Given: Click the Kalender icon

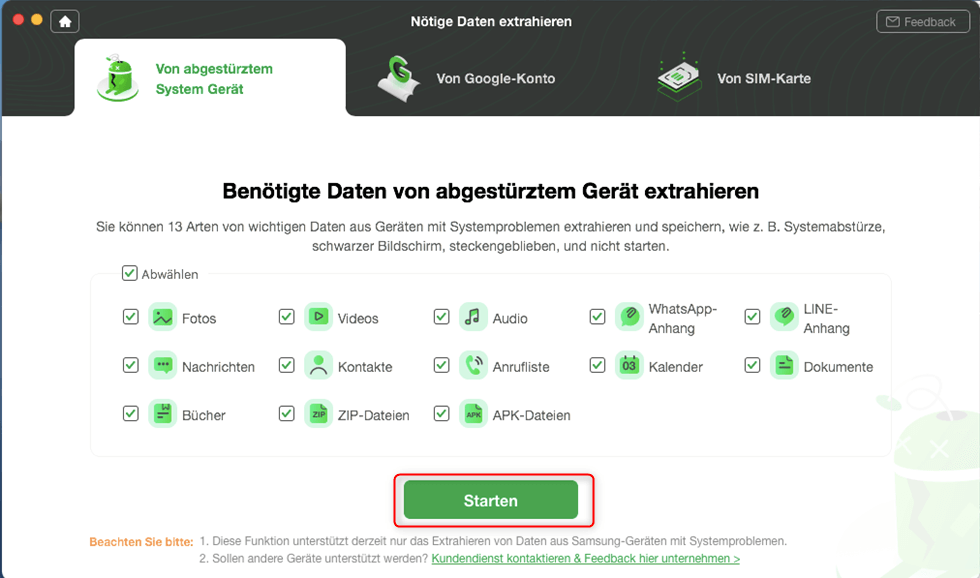Looking at the screenshot, I should (x=629, y=366).
